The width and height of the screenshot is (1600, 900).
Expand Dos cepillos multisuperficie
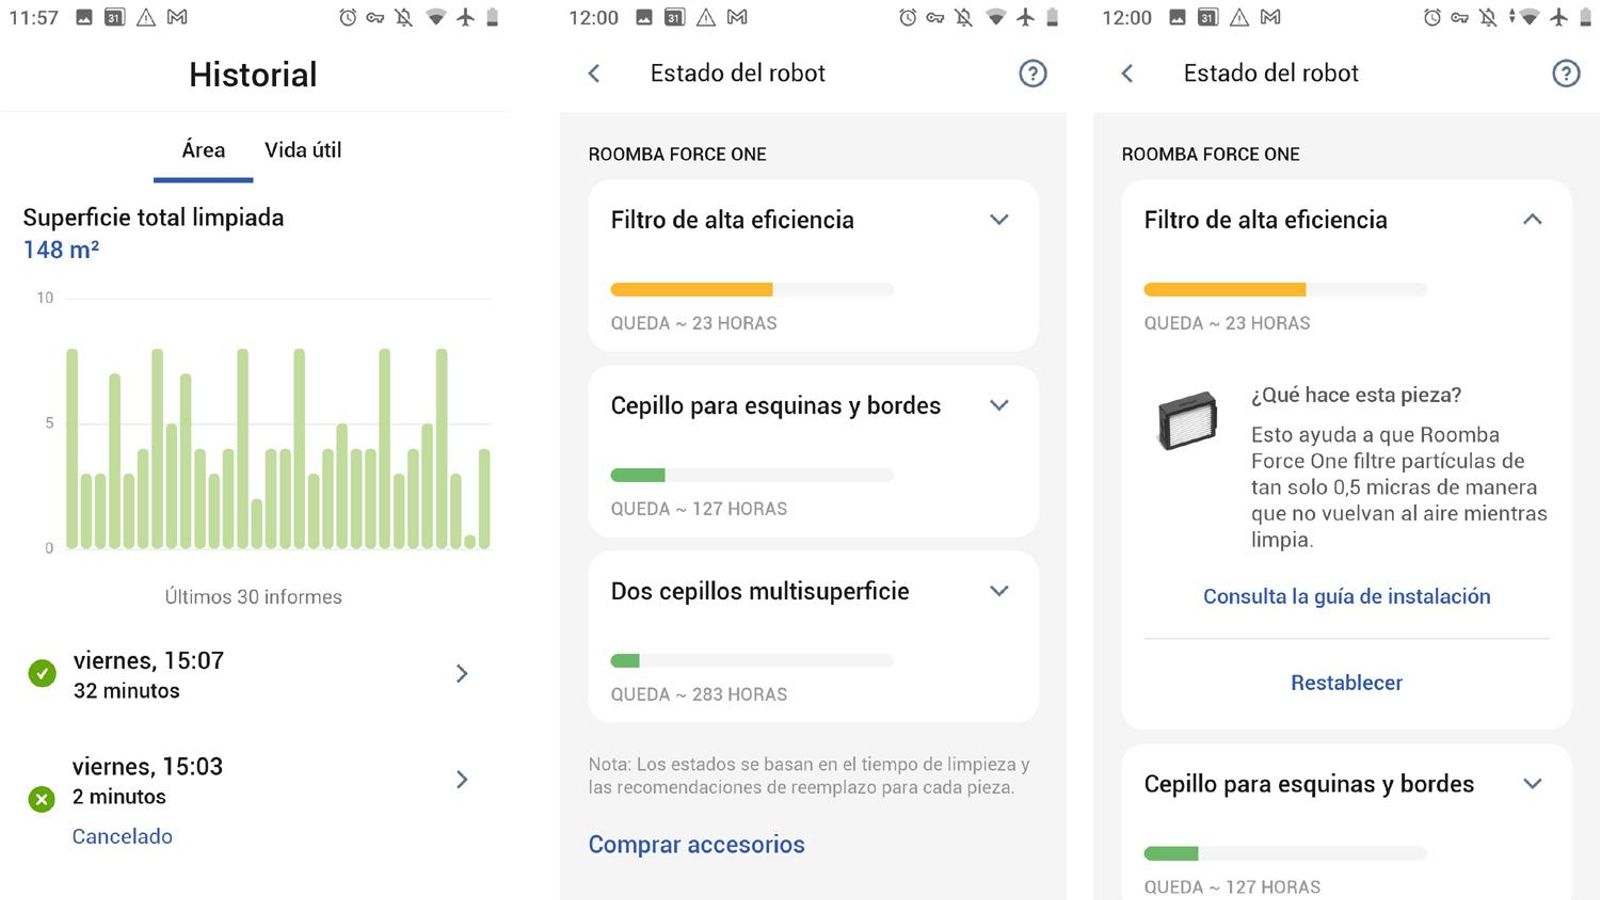[x=998, y=591]
